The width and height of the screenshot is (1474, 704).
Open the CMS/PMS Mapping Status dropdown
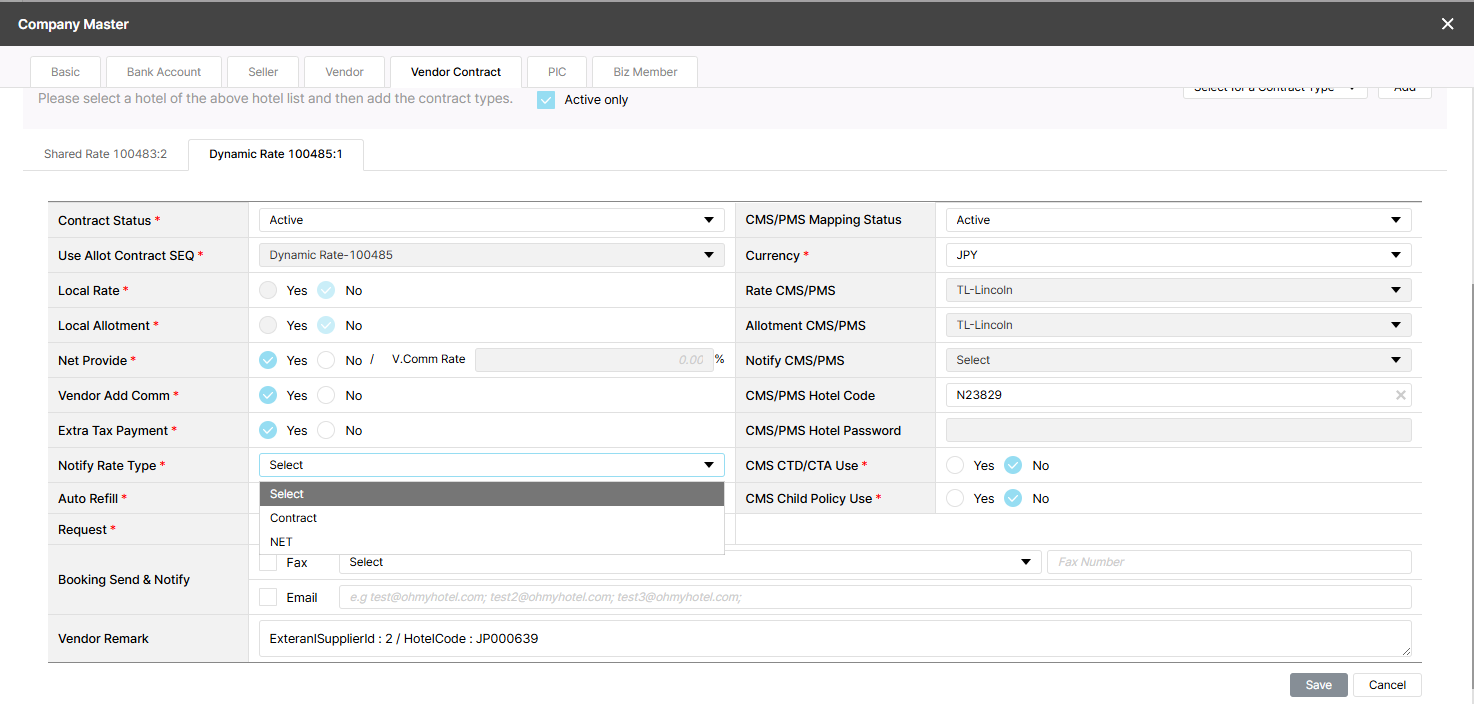tap(1177, 220)
